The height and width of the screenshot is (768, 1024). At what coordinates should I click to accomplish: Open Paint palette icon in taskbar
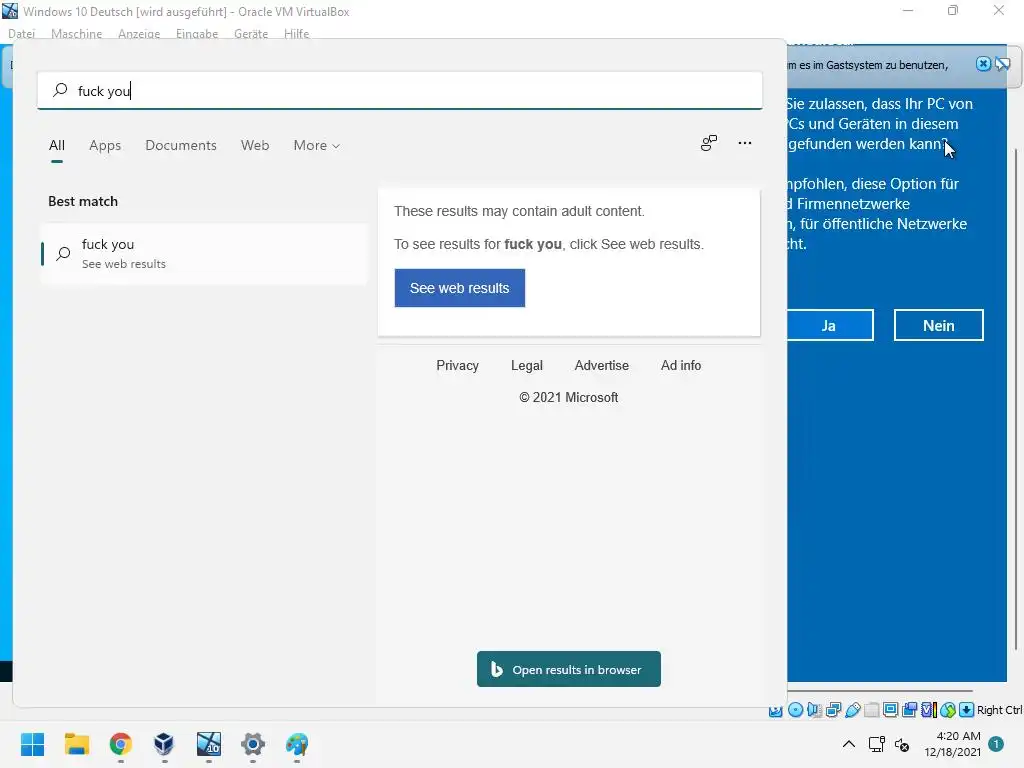coord(297,744)
